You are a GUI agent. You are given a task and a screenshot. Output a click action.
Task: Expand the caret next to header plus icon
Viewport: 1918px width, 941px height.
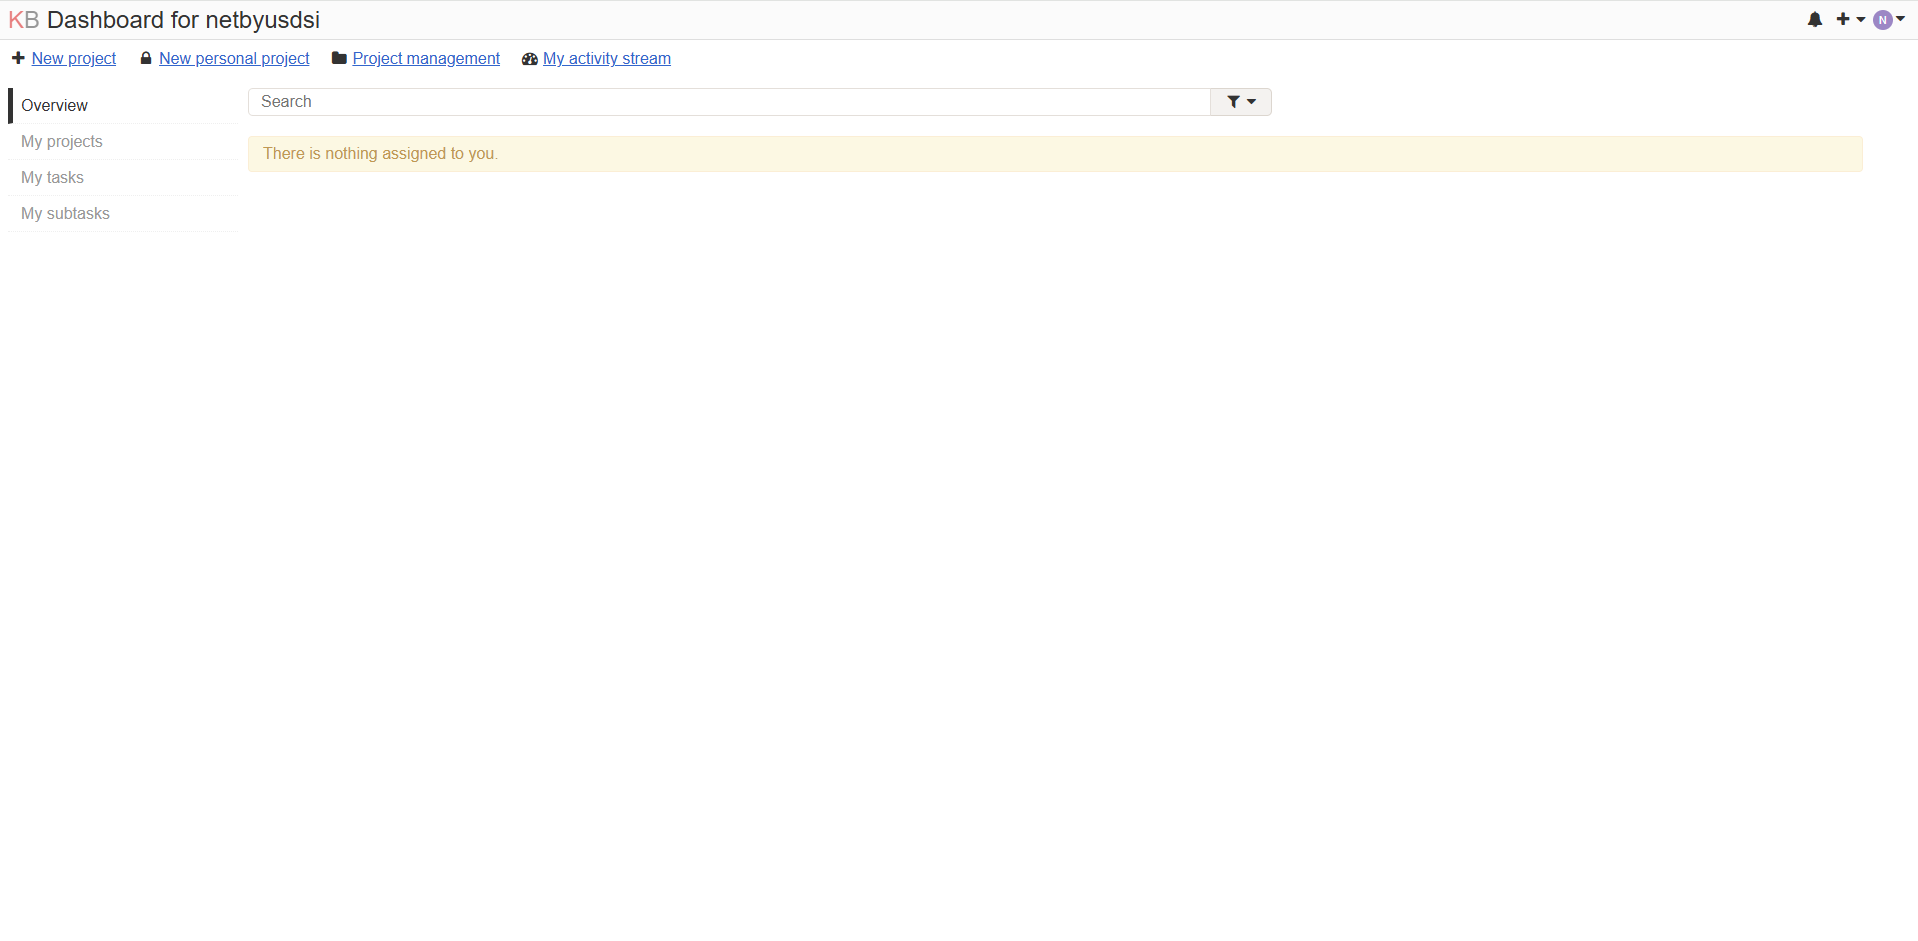click(1861, 19)
